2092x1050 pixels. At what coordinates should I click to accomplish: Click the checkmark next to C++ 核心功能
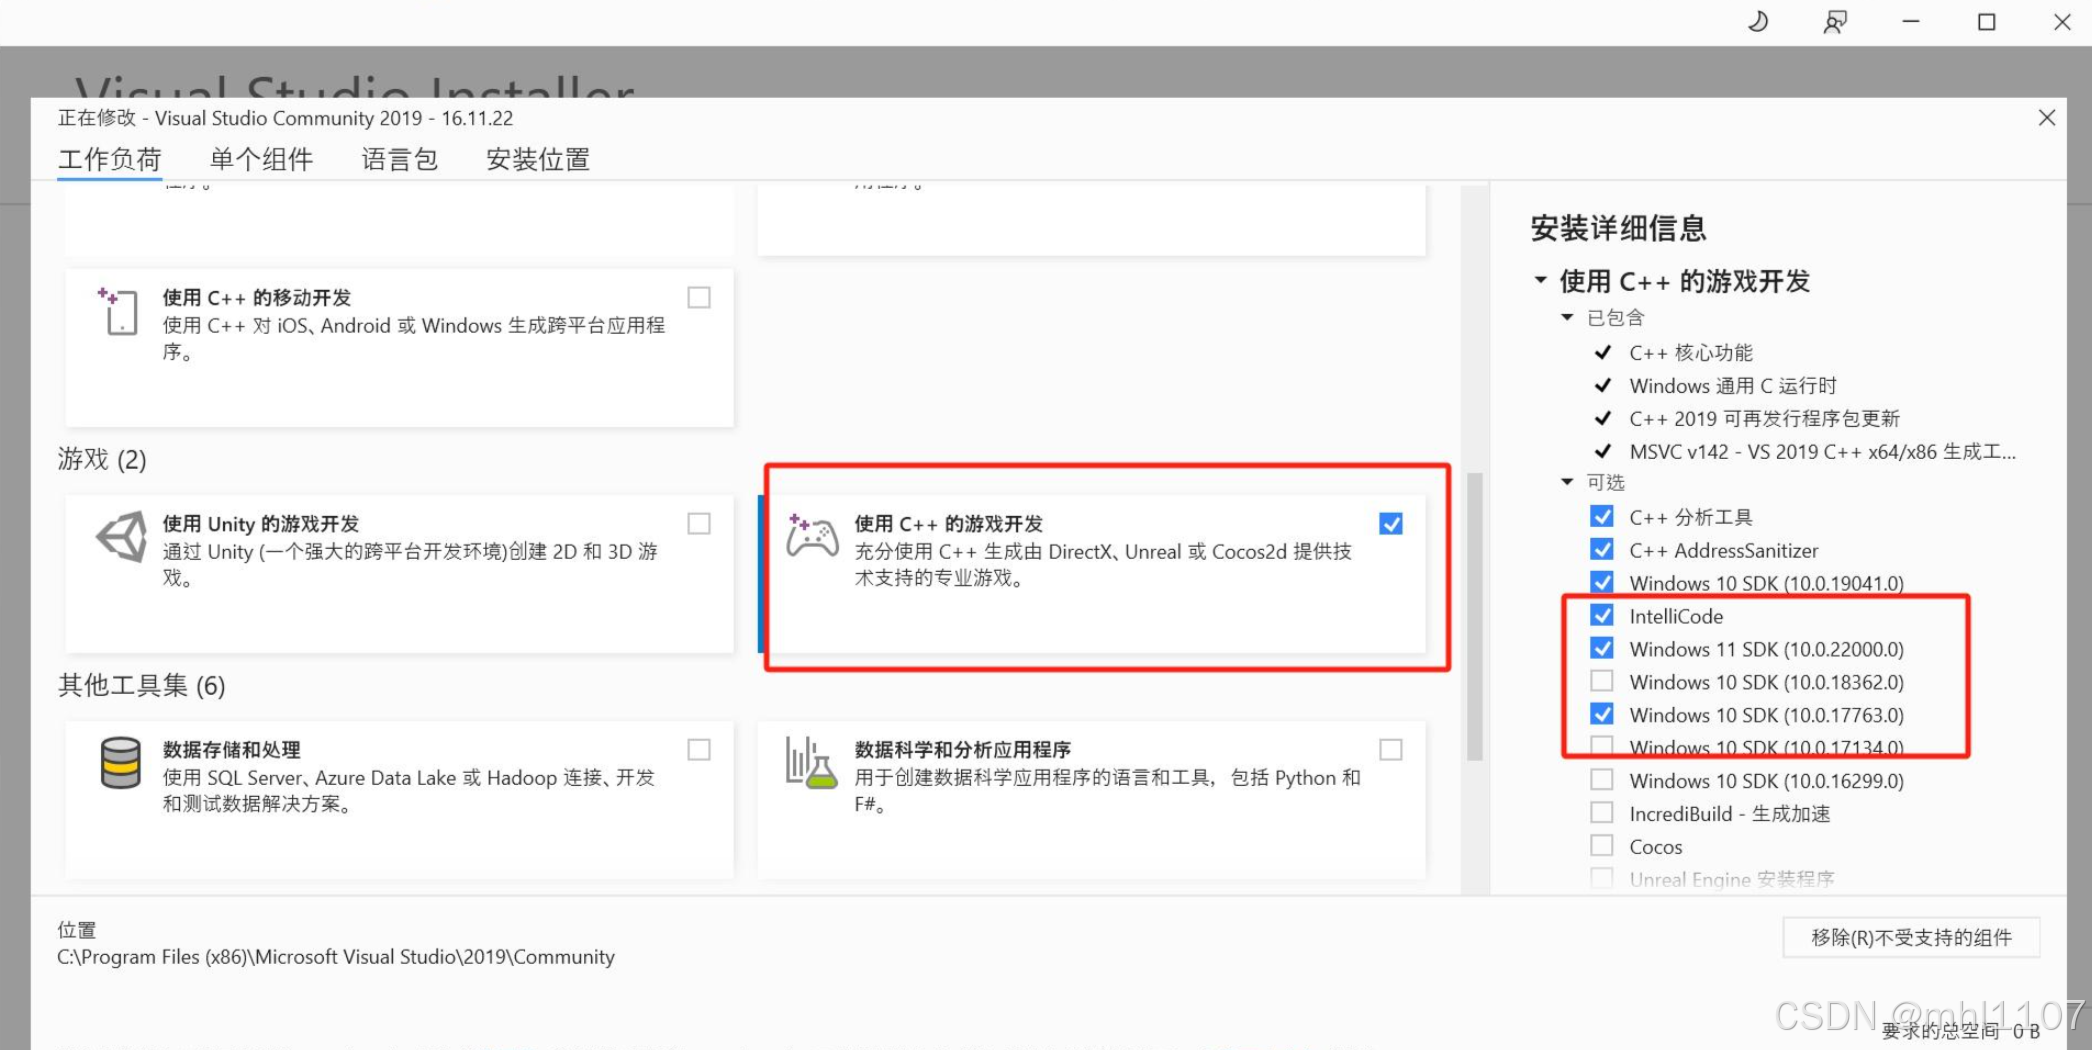[1603, 352]
